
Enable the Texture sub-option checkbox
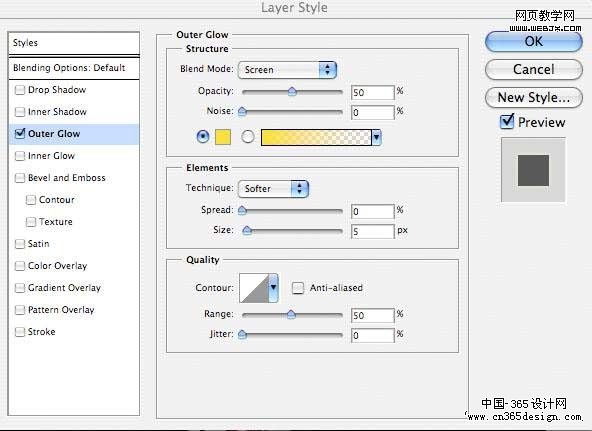click(x=31, y=222)
